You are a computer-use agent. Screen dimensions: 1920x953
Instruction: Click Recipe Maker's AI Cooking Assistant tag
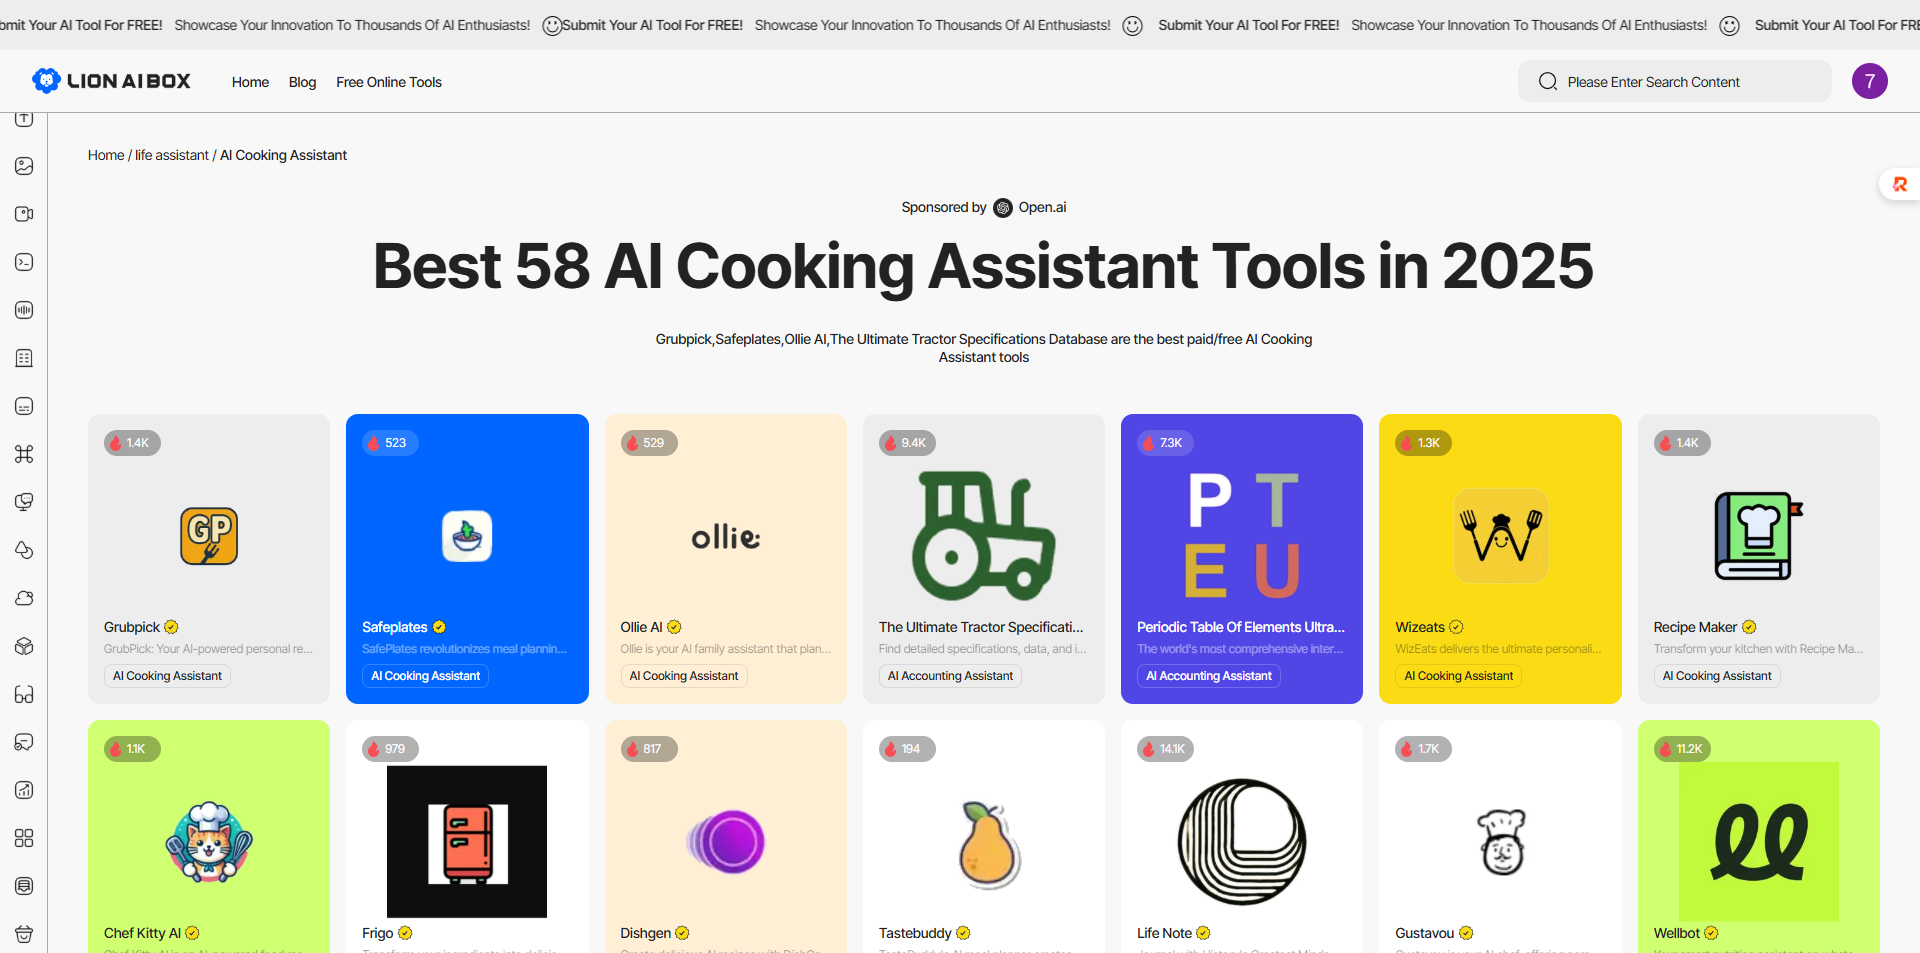coord(1717,676)
